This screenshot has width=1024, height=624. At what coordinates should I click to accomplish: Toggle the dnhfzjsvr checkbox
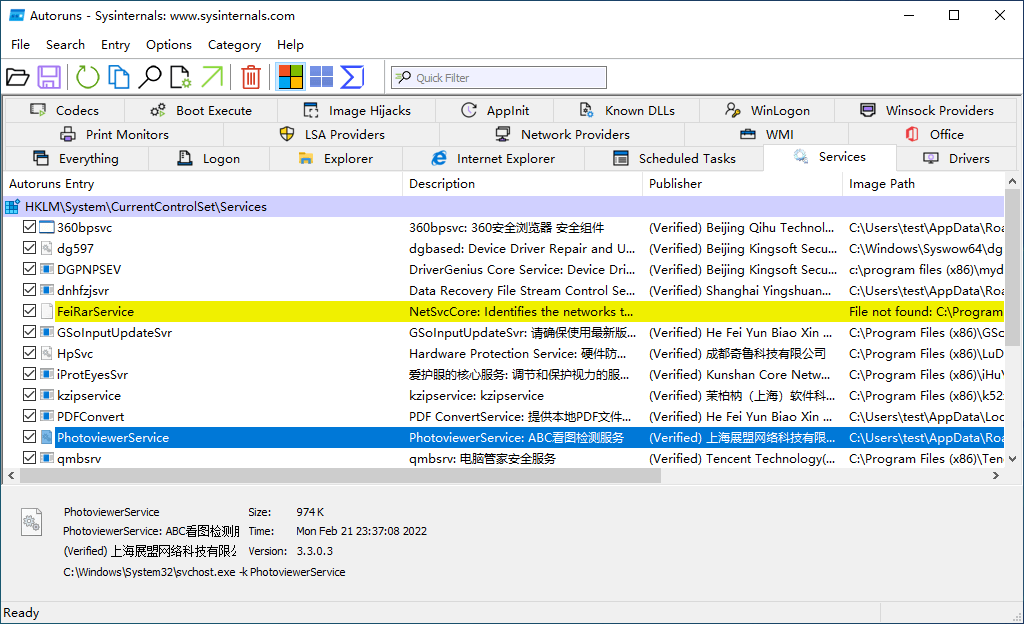(x=29, y=290)
